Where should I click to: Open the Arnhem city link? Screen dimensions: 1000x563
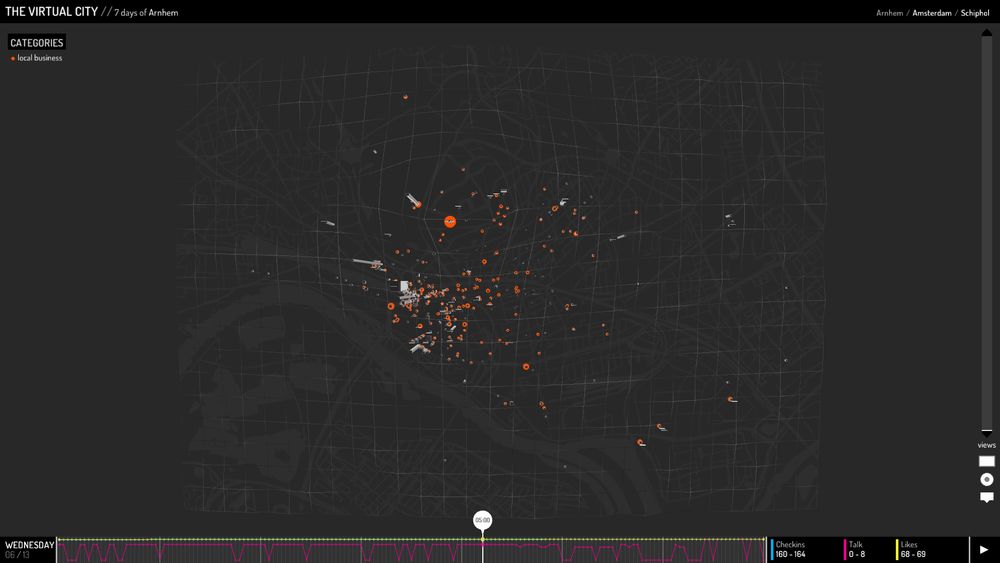click(889, 13)
